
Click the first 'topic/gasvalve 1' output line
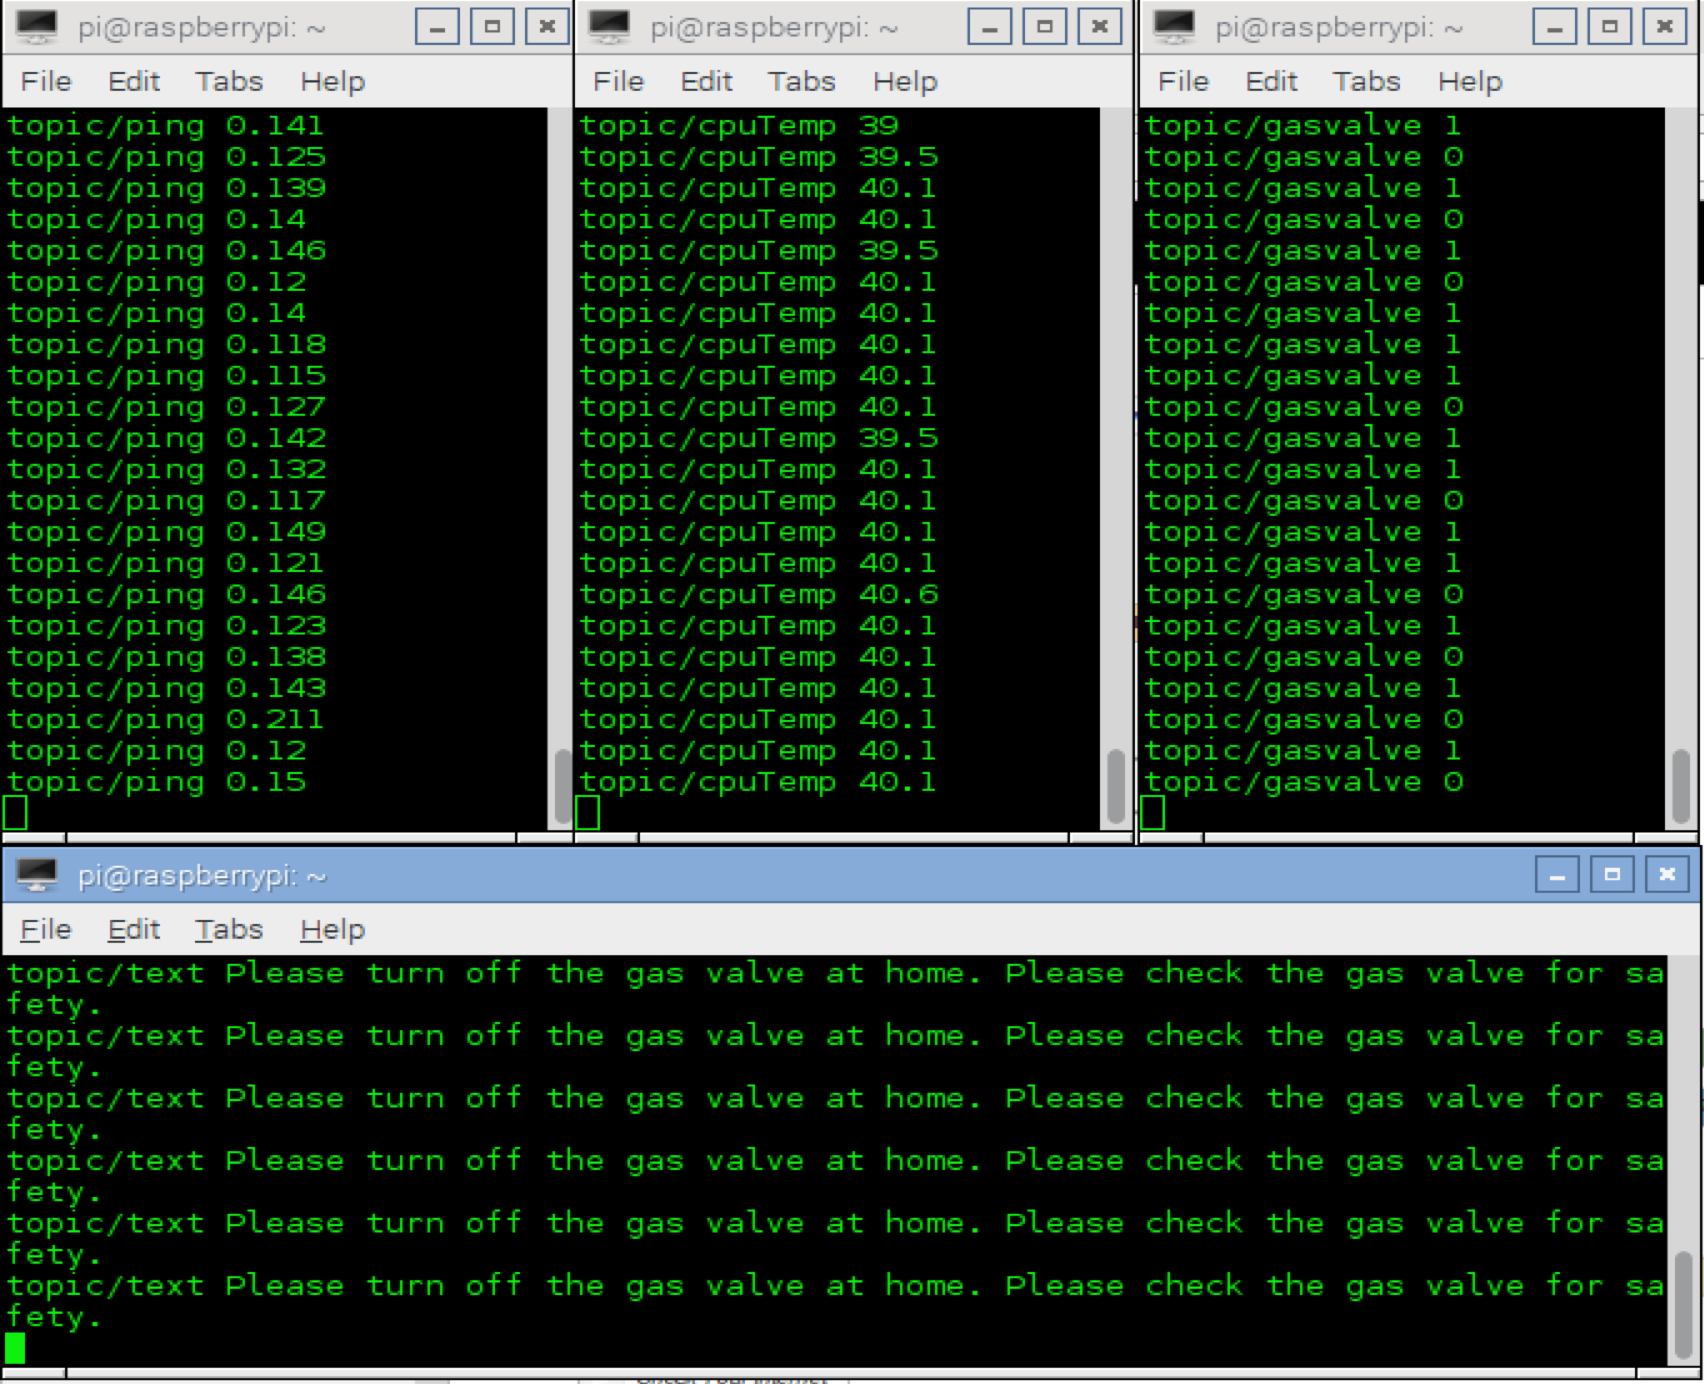(x=1304, y=126)
